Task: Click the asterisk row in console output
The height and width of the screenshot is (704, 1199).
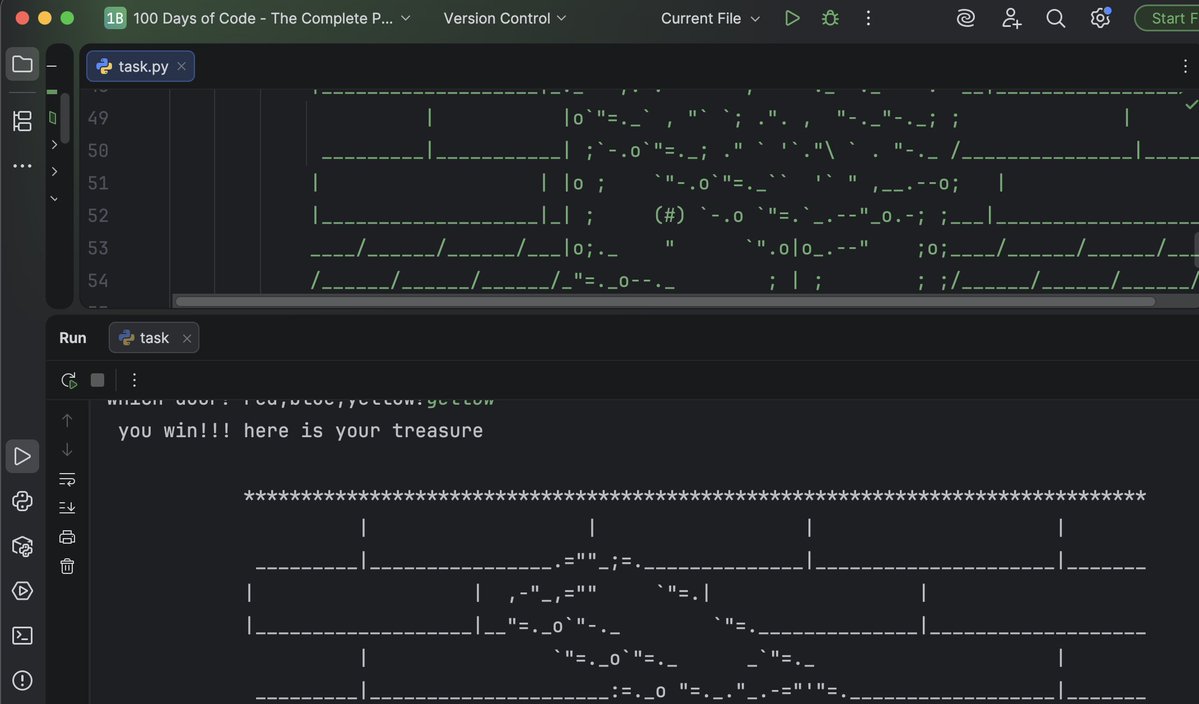Action: pos(694,496)
